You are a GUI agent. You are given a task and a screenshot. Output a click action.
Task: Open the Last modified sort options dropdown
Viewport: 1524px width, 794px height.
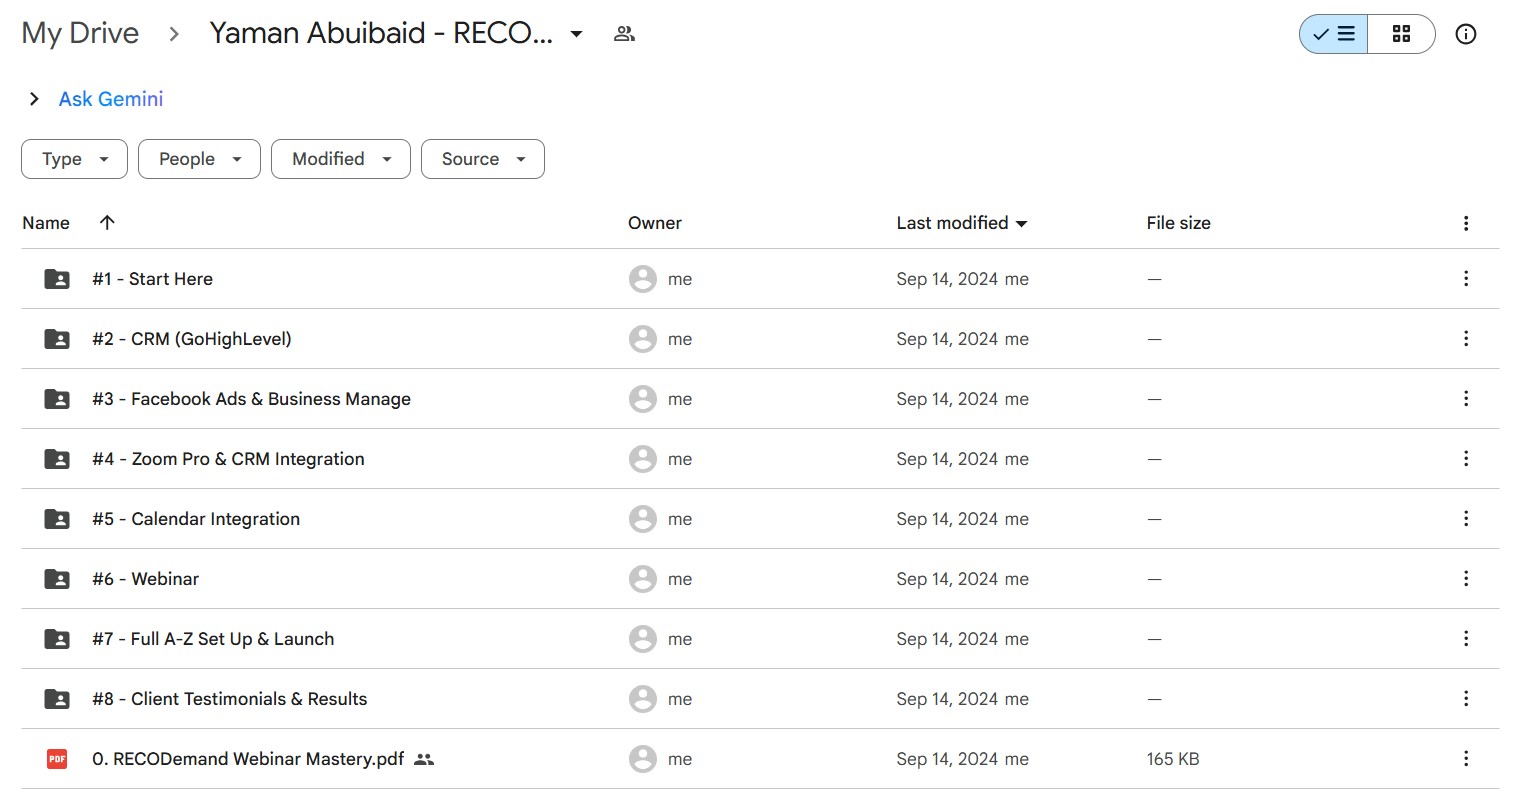[x=1021, y=224]
